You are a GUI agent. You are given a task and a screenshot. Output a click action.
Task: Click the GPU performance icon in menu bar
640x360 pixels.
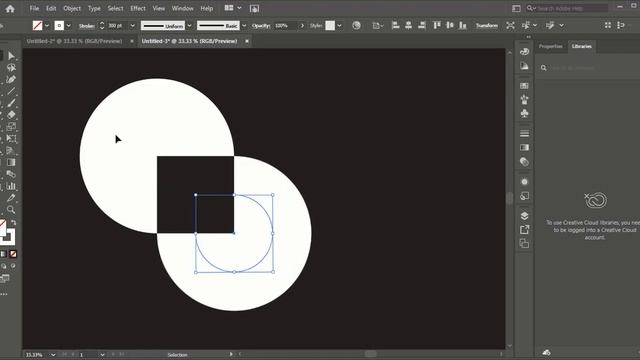coord(254,8)
